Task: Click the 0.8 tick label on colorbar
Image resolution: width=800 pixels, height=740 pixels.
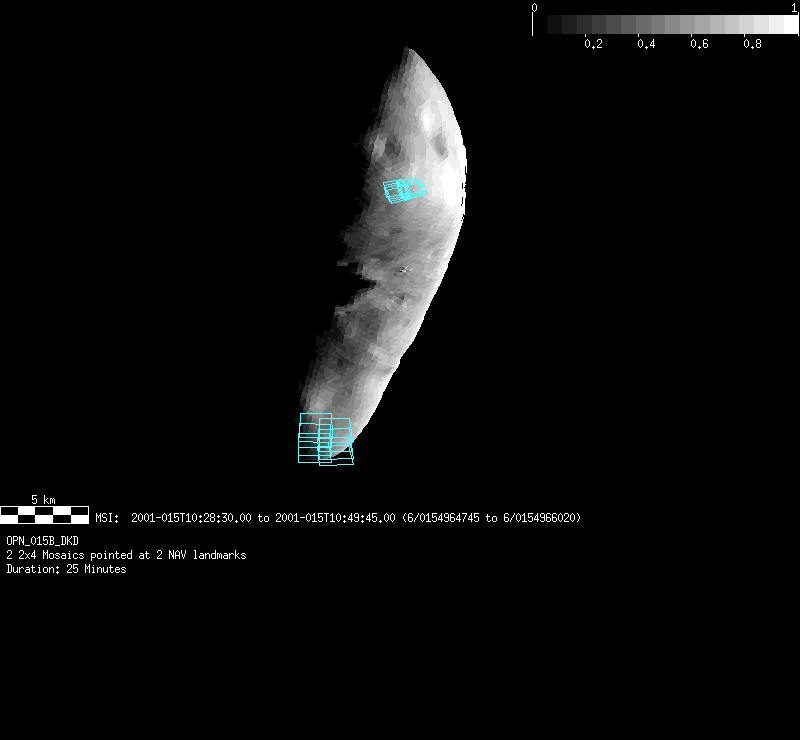Action: click(x=752, y=45)
